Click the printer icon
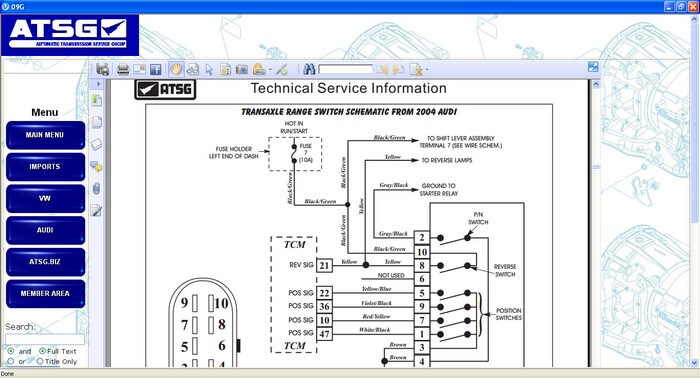 (123, 69)
